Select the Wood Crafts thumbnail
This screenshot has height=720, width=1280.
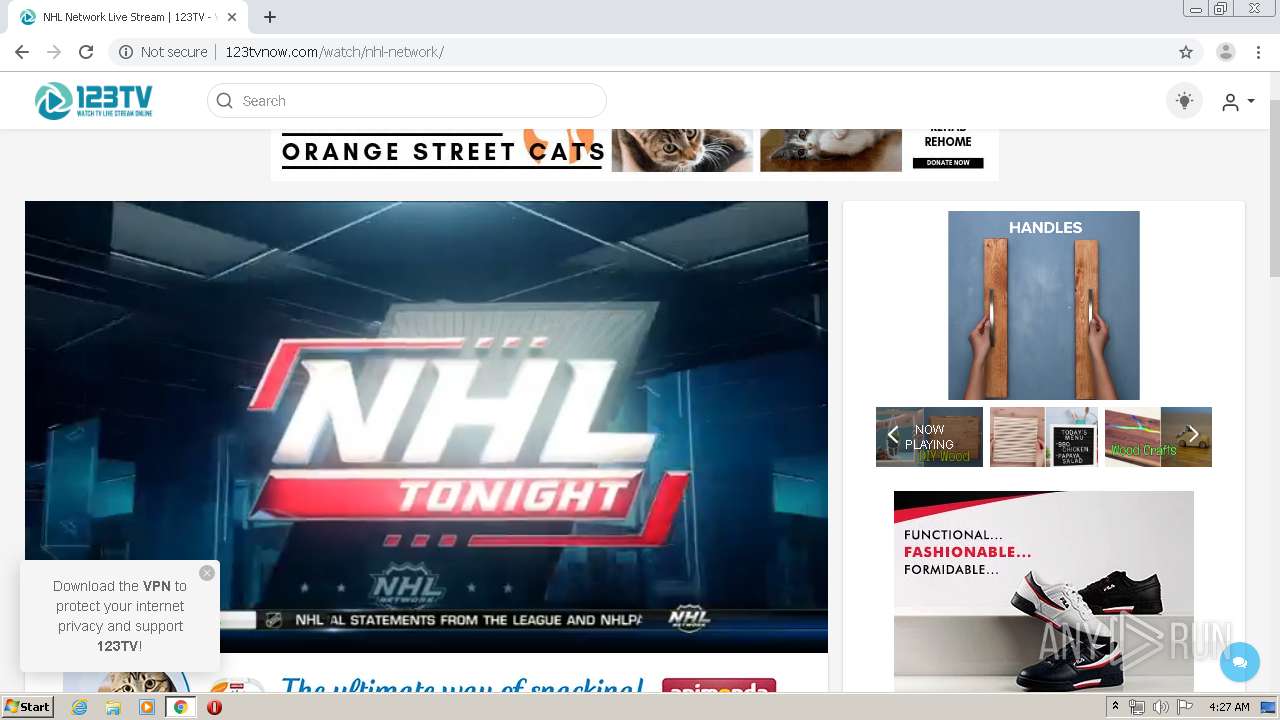point(1158,437)
